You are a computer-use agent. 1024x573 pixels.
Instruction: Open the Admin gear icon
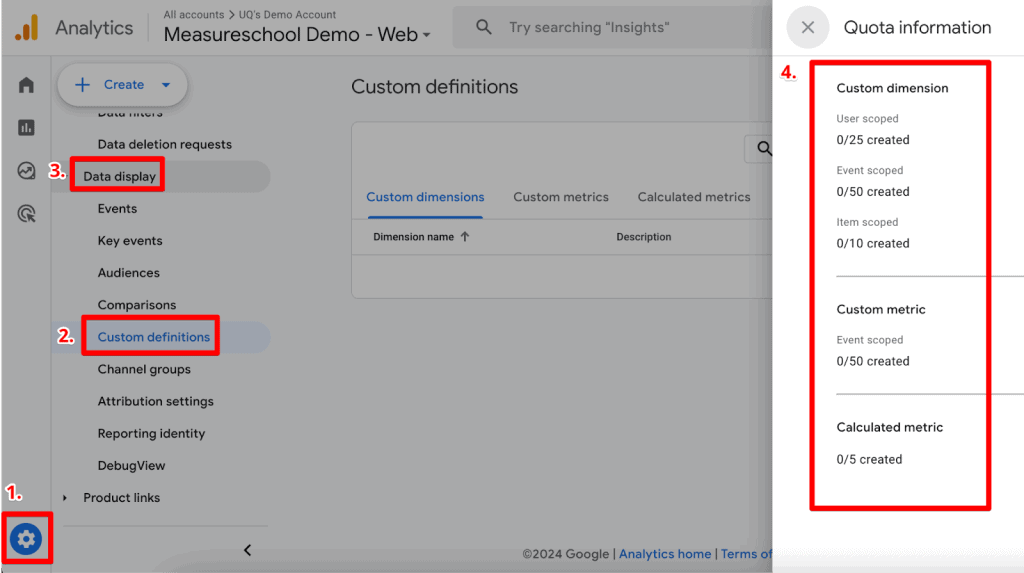pyautogui.click(x=26, y=539)
